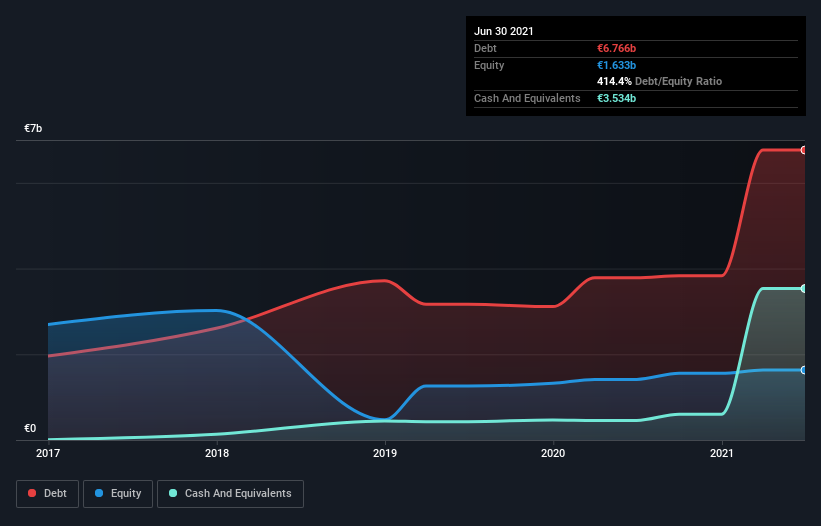
Task: Click the 2020 axis label
Action: pyautogui.click(x=553, y=453)
